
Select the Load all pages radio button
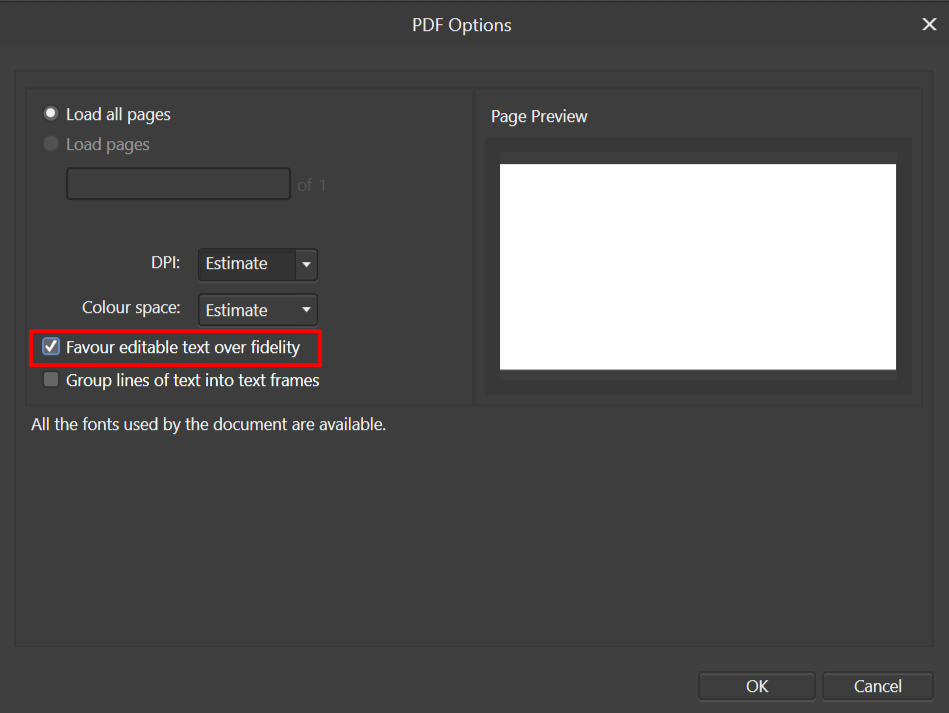[x=50, y=113]
